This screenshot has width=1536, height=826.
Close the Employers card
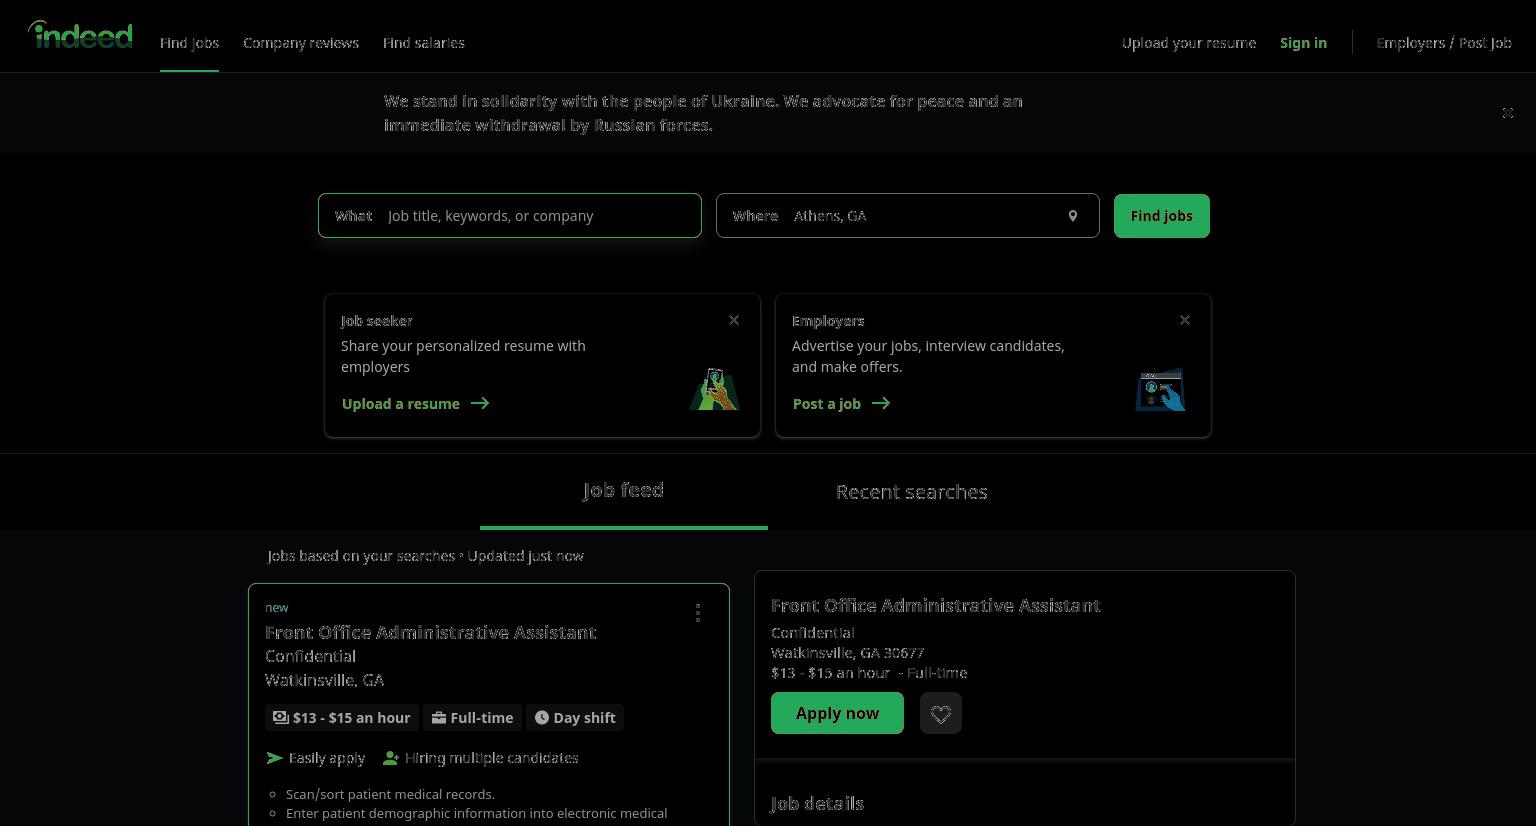click(1185, 320)
